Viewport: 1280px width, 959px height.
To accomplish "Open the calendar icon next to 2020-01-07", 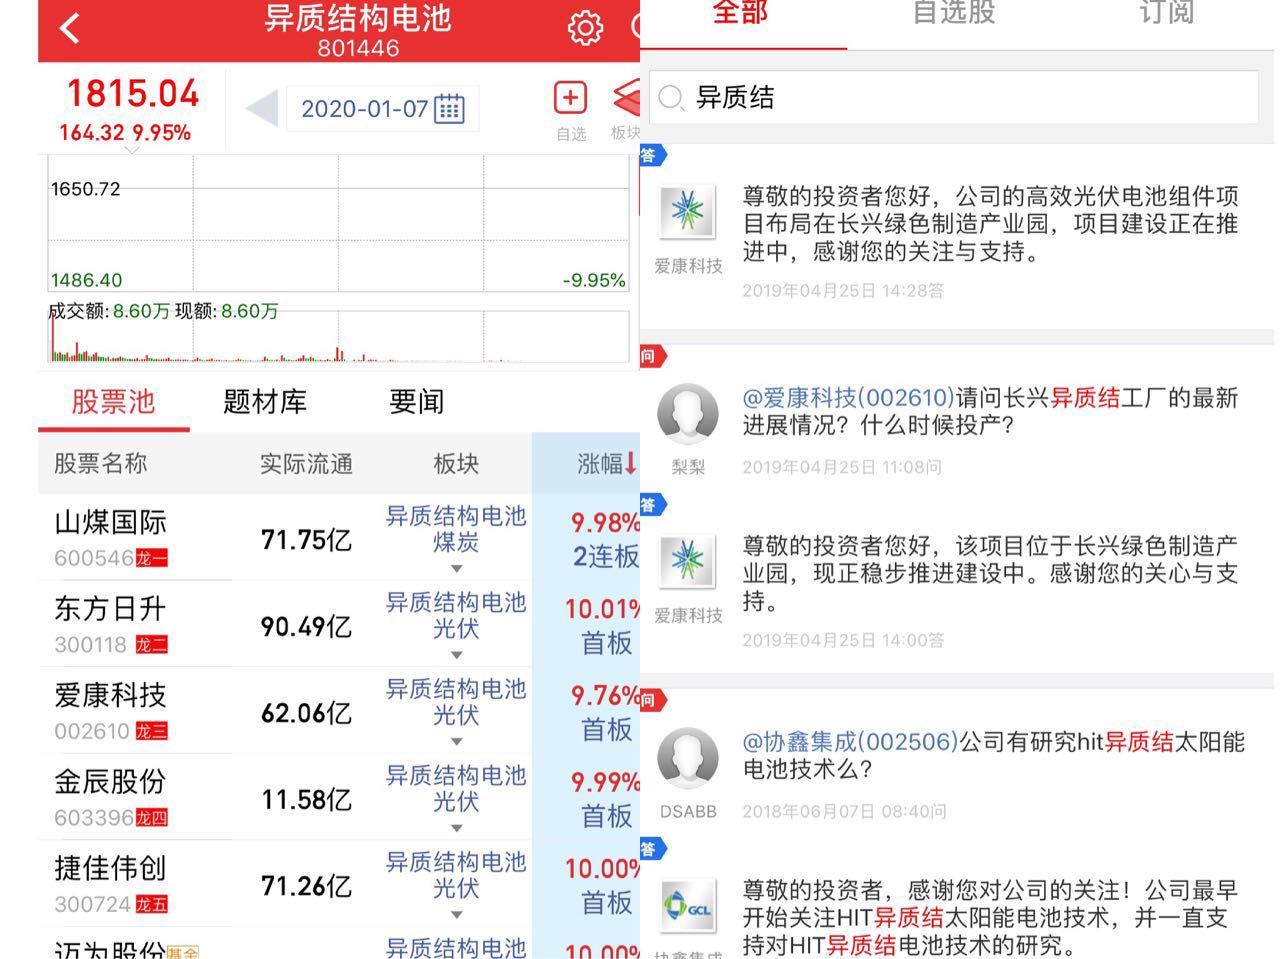I will point(448,108).
